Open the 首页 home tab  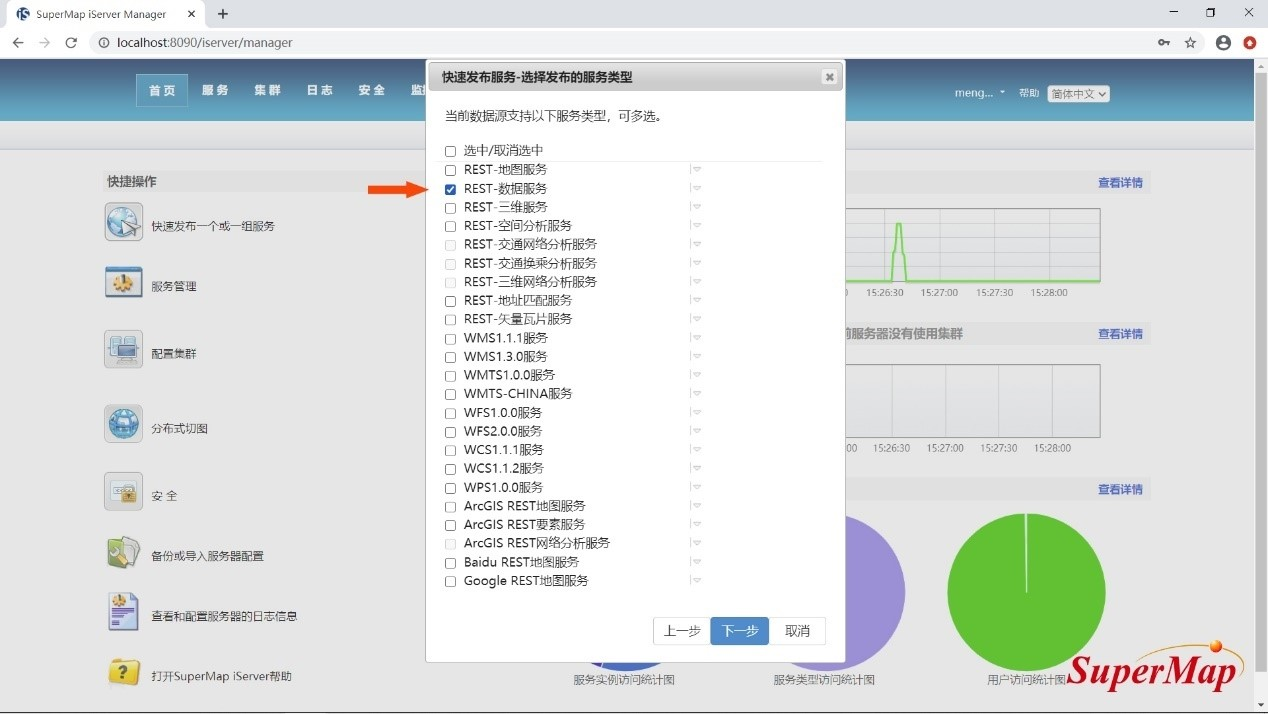(x=162, y=90)
